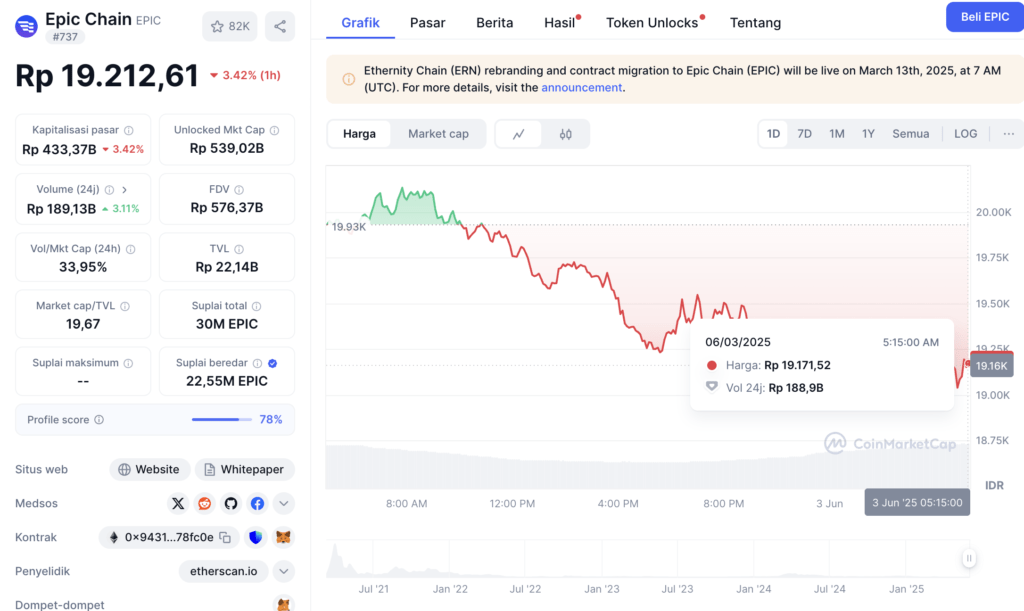This screenshot has height=611, width=1024.
Task: Click the info icon in announcement banner
Action: click(349, 79)
